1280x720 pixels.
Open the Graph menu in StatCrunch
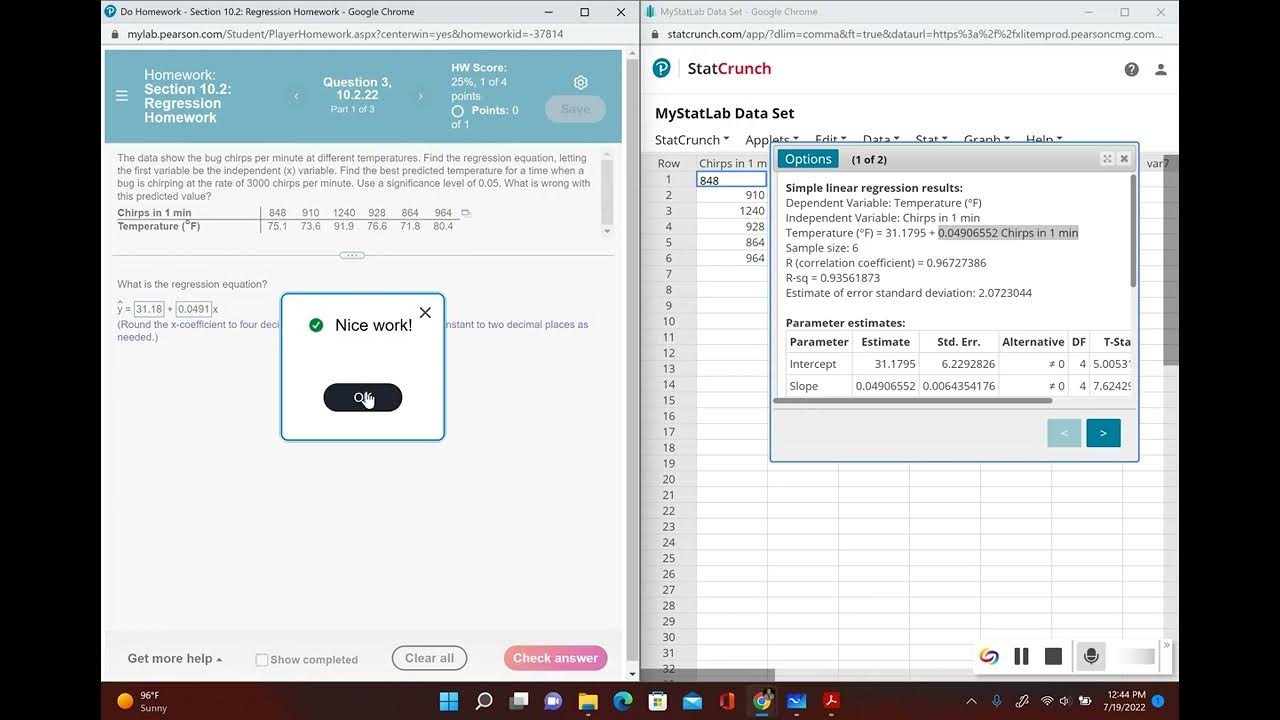[987, 140]
